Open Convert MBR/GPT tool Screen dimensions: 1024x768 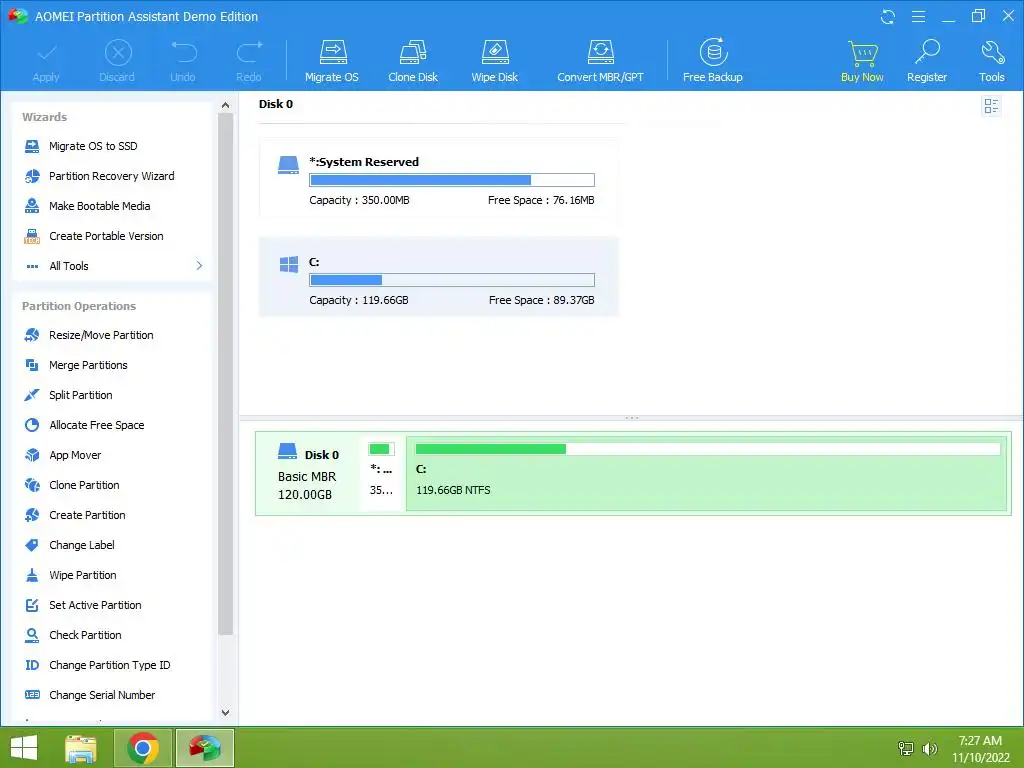click(600, 61)
